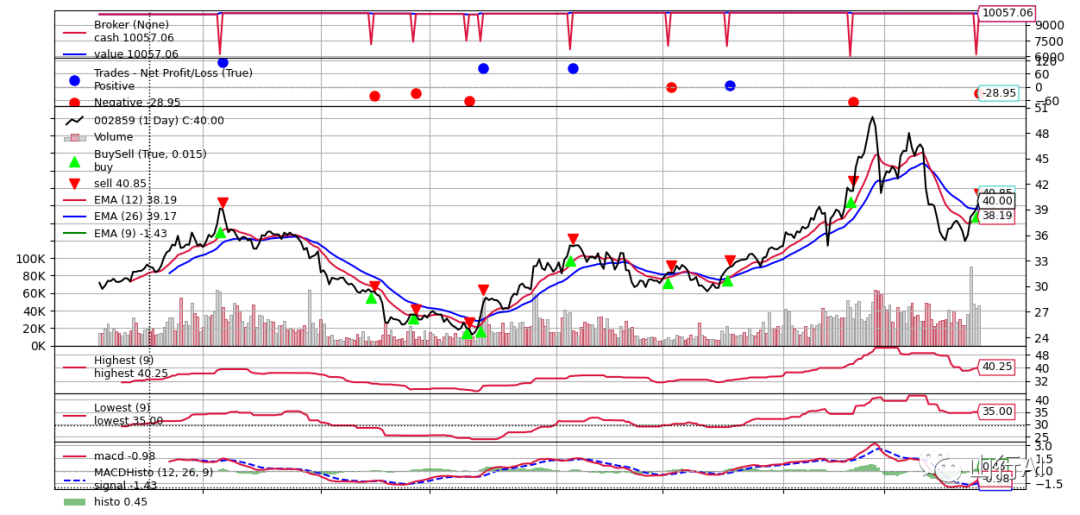Select the '002859 (1 Day) C:40.00' label
The width and height of the screenshot is (1080, 515).
[159, 120]
